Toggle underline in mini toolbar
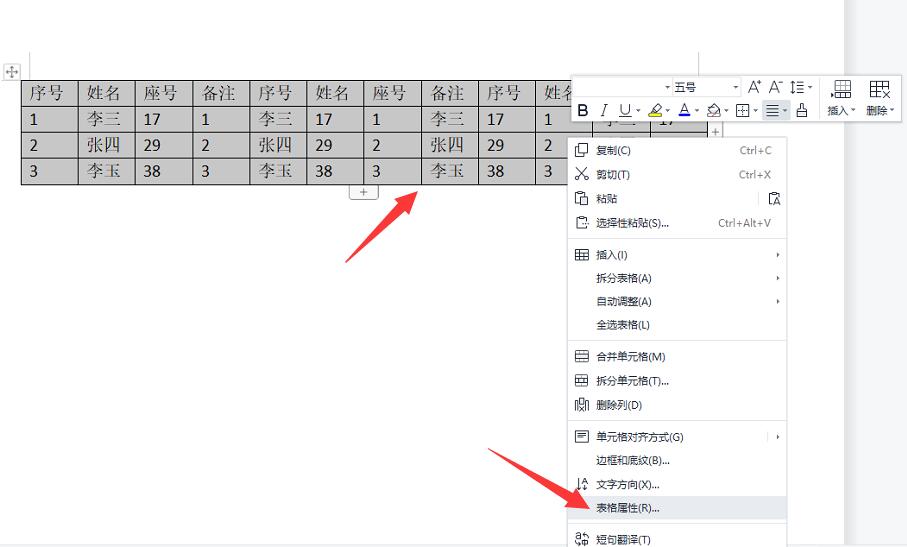907x547 pixels. click(625, 110)
